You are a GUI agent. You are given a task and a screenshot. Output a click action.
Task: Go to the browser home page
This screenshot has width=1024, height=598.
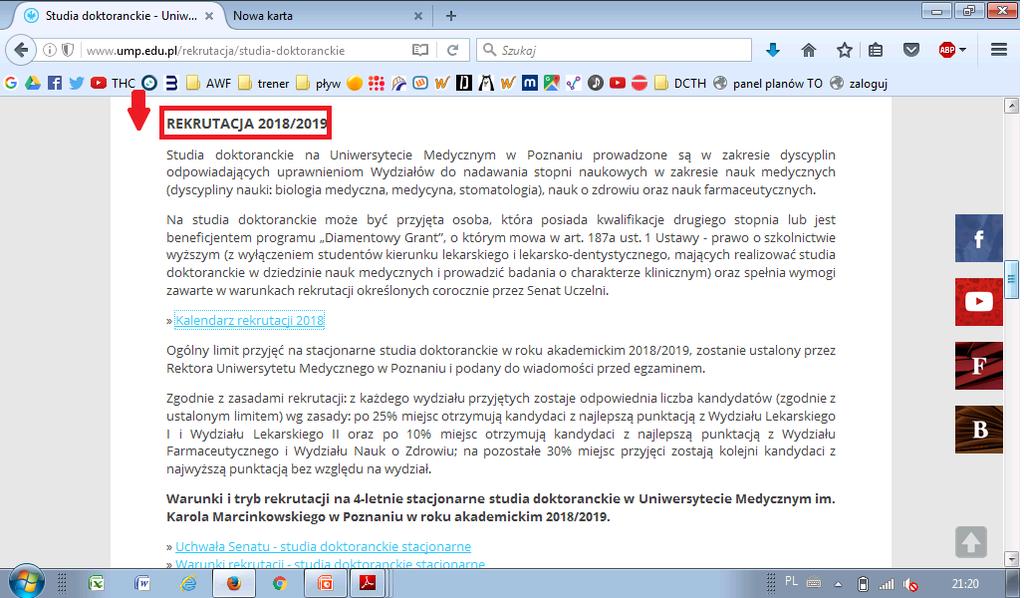pyautogui.click(x=808, y=50)
